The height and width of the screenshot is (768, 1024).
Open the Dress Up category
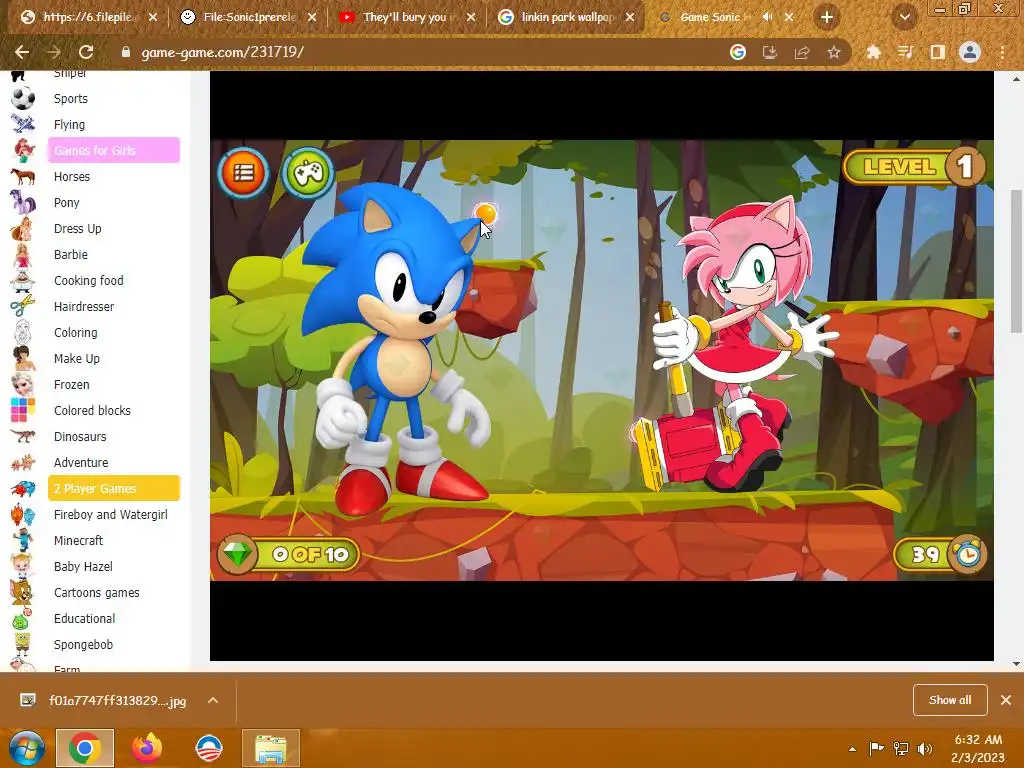78,229
